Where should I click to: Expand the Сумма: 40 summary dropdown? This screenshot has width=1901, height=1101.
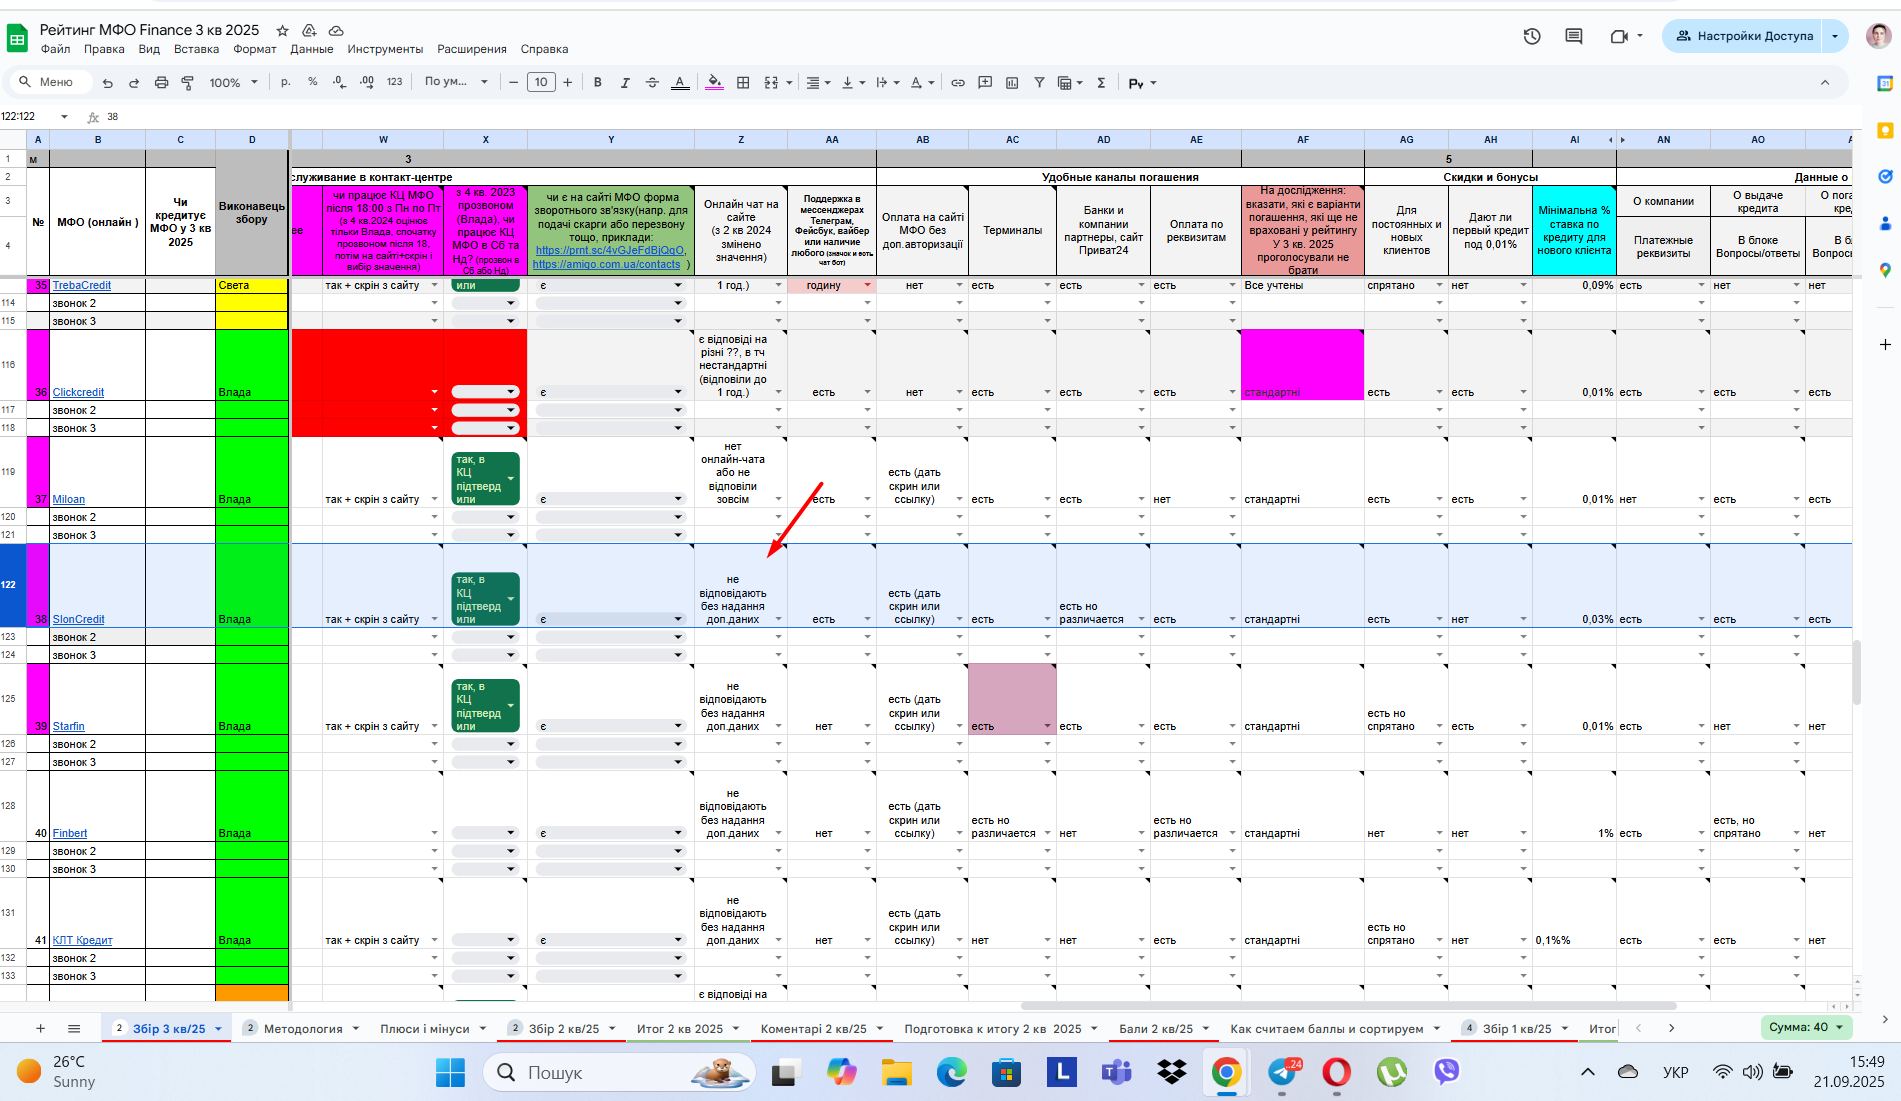[x=1807, y=1027]
